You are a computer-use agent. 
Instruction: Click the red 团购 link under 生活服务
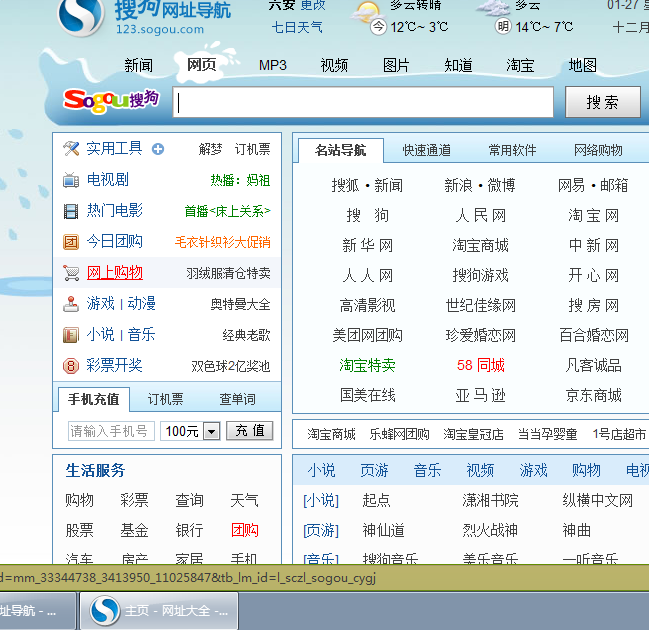(245, 531)
